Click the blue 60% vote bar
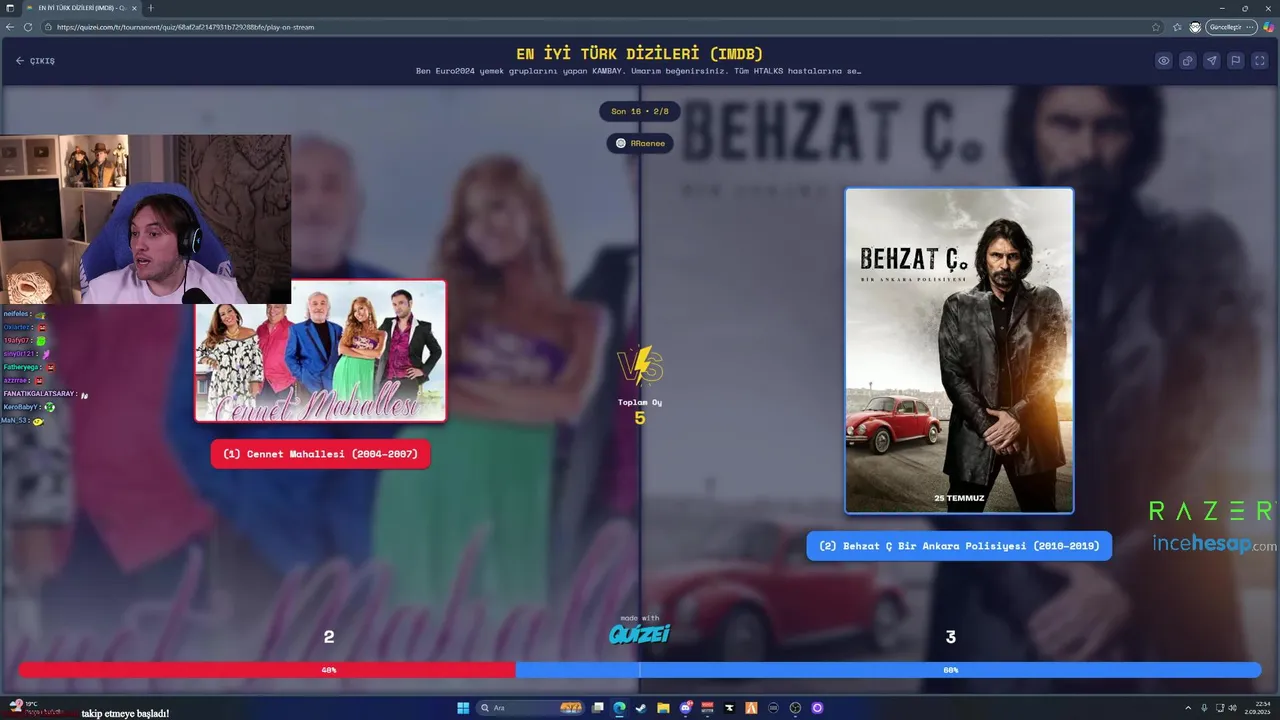Viewport: 1280px width, 720px height. click(888, 670)
